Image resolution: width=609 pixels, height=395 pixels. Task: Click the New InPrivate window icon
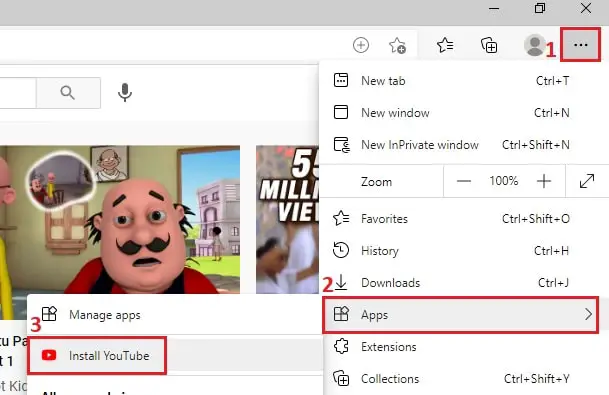(342, 144)
